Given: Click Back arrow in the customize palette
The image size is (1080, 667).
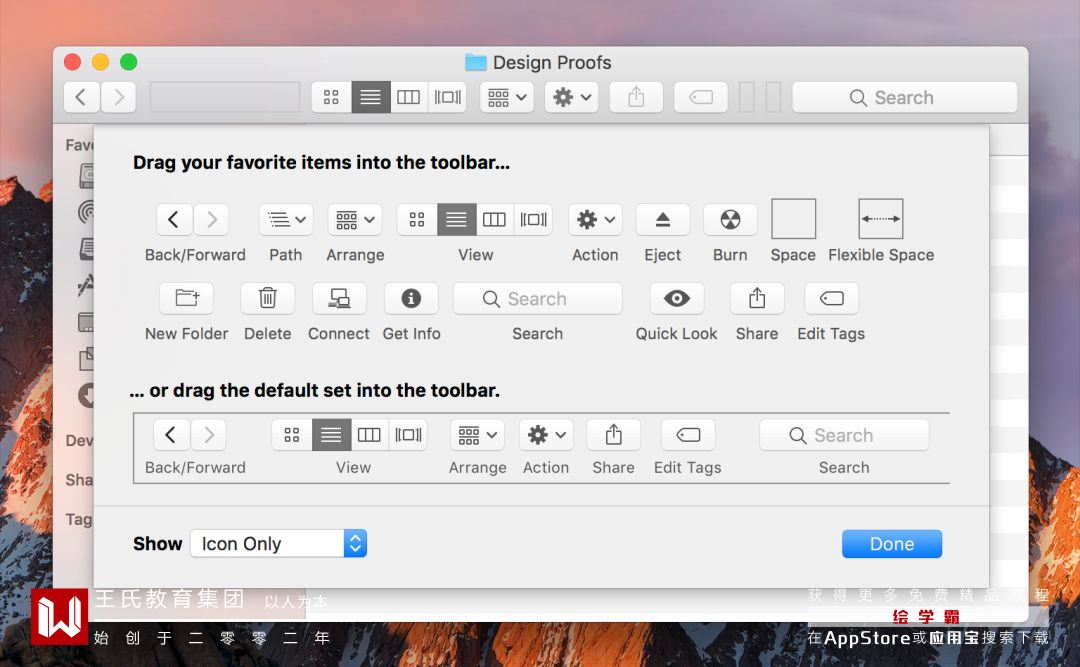Looking at the screenshot, I should 174,220.
